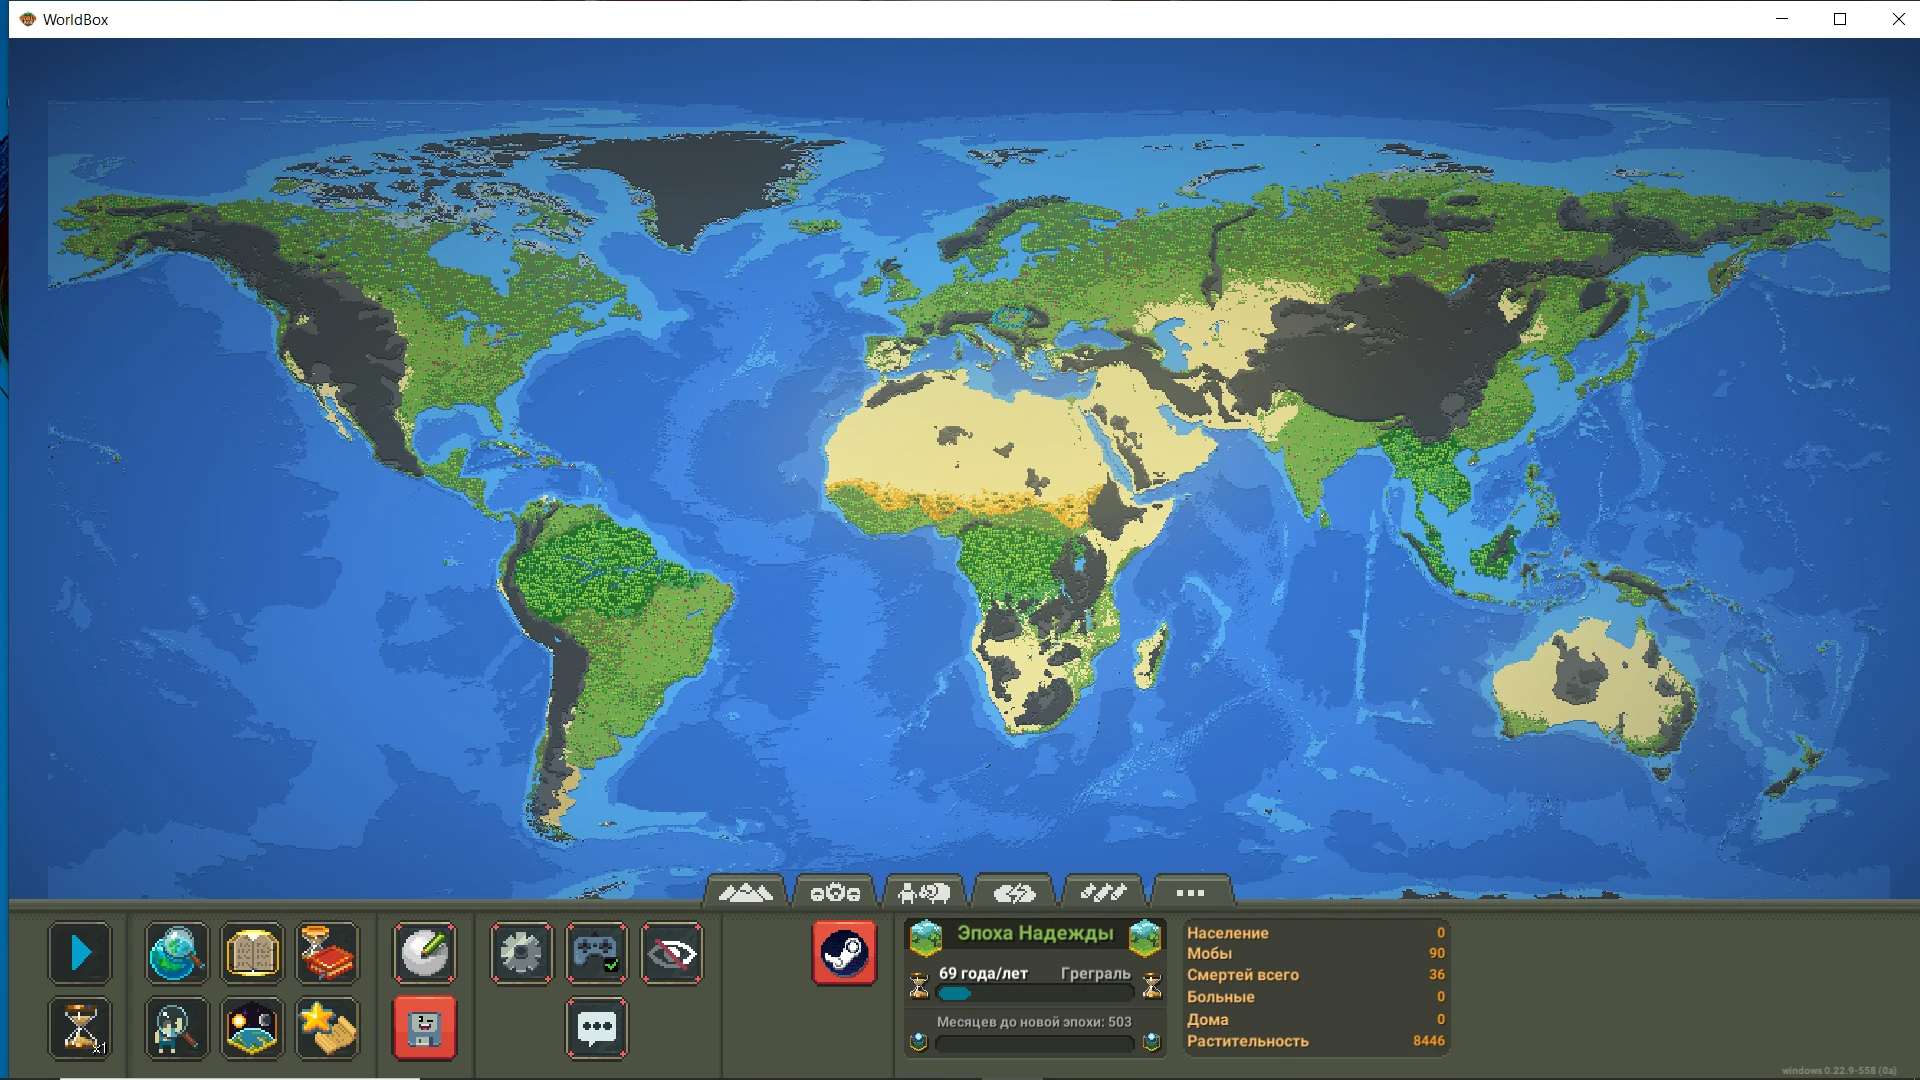Open the lightning destruction tab
Viewport: 1920px width, 1080px height.
1013,893
